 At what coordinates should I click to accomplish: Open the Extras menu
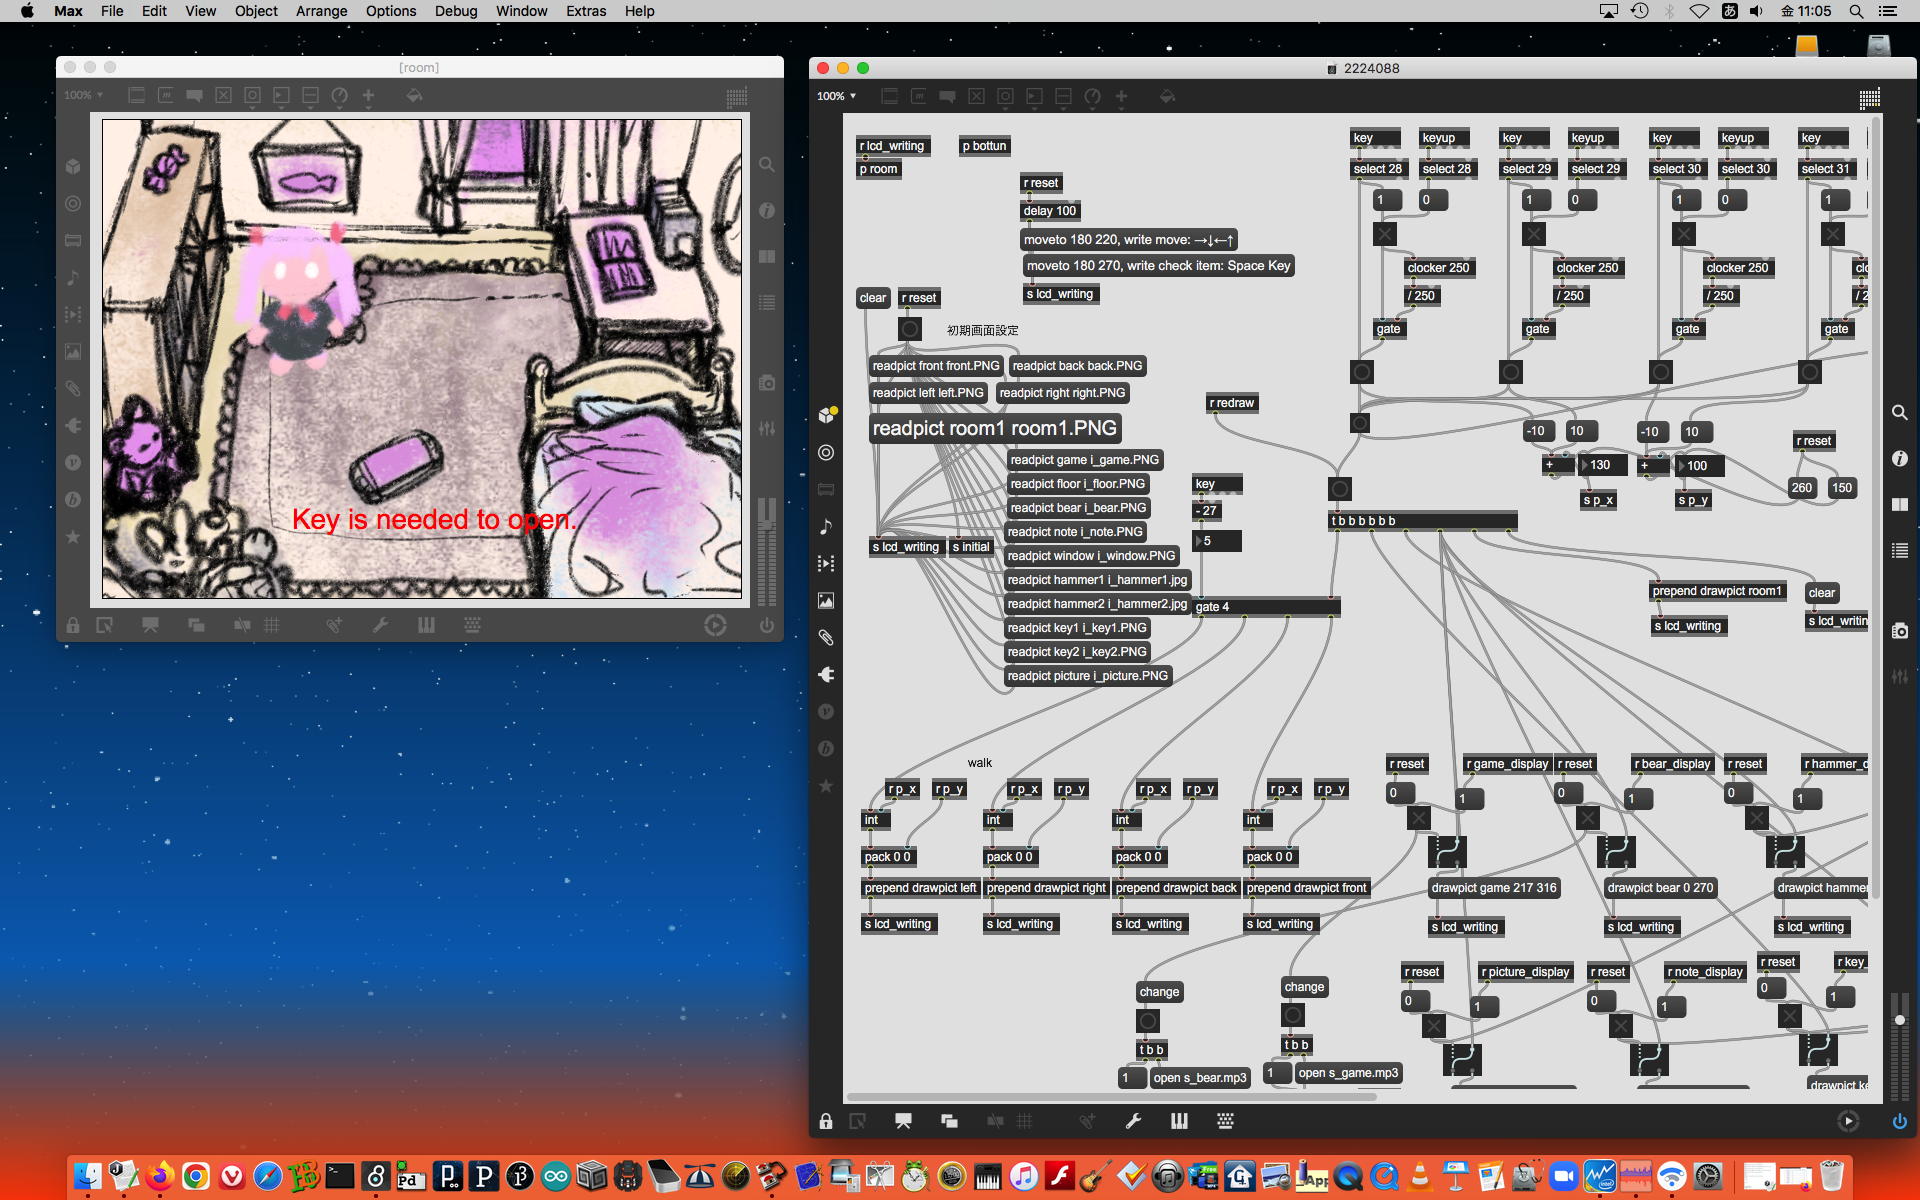coord(585,11)
